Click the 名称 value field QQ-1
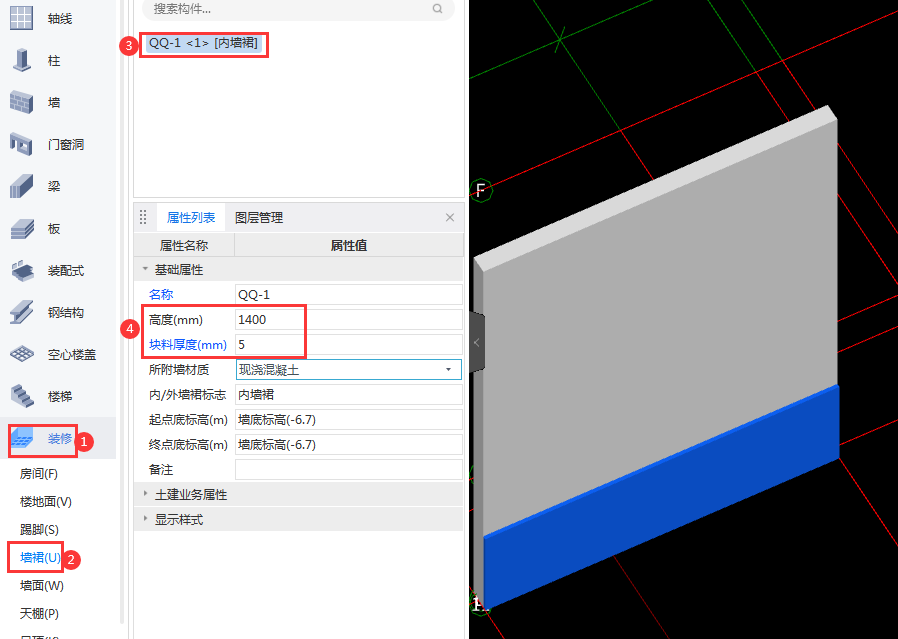This screenshot has width=898, height=639. click(349, 294)
